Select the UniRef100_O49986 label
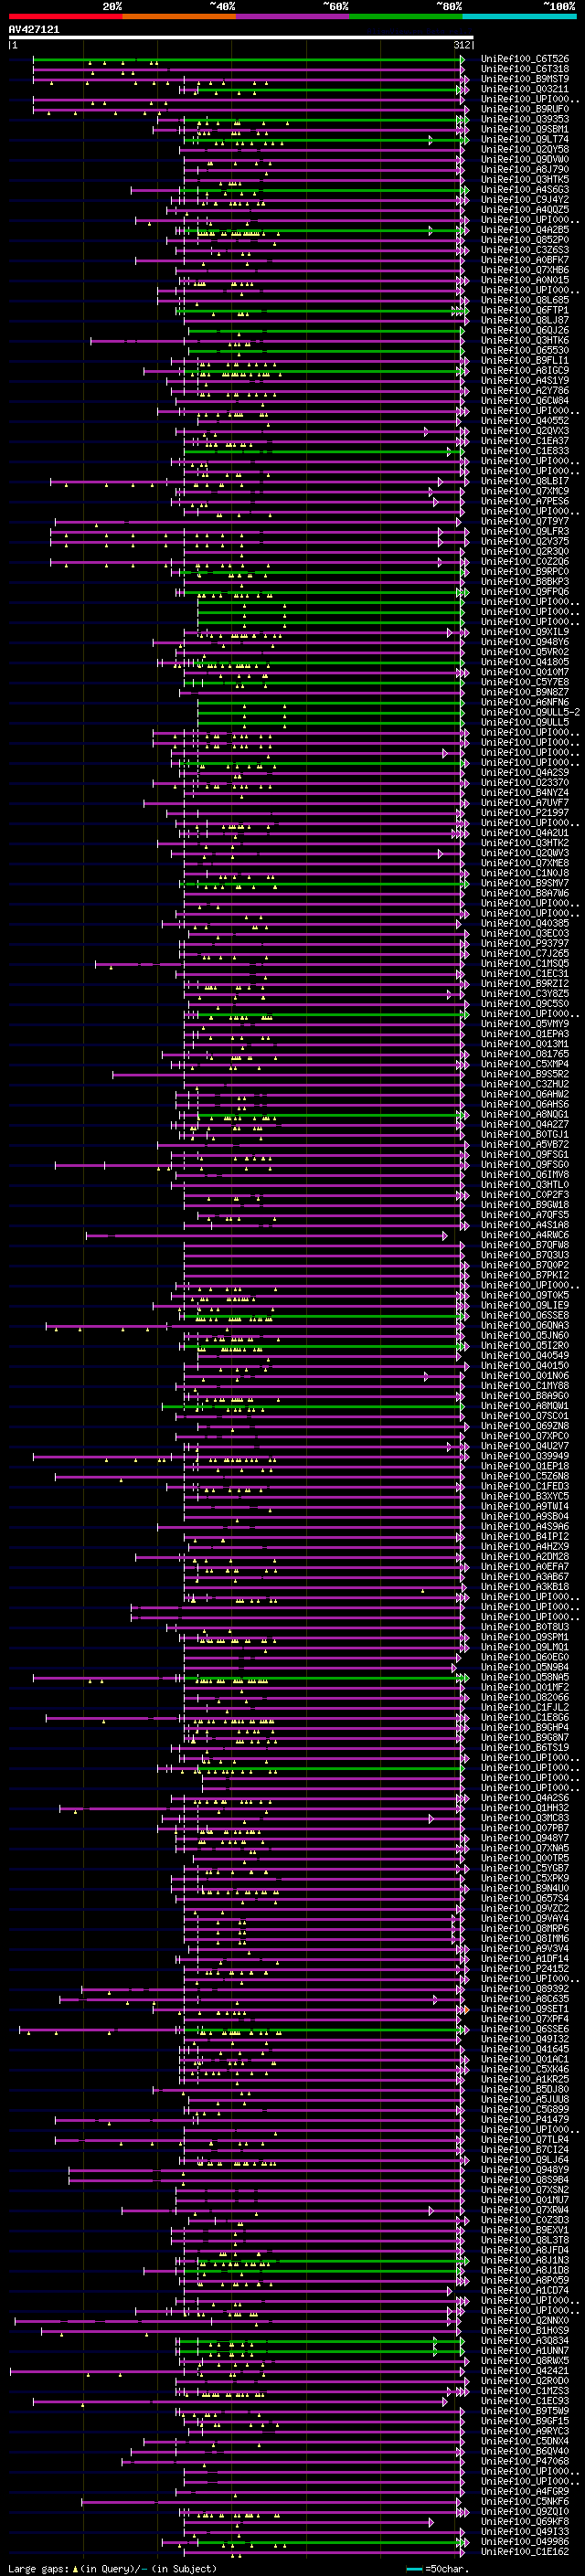 pos(525,2542)
